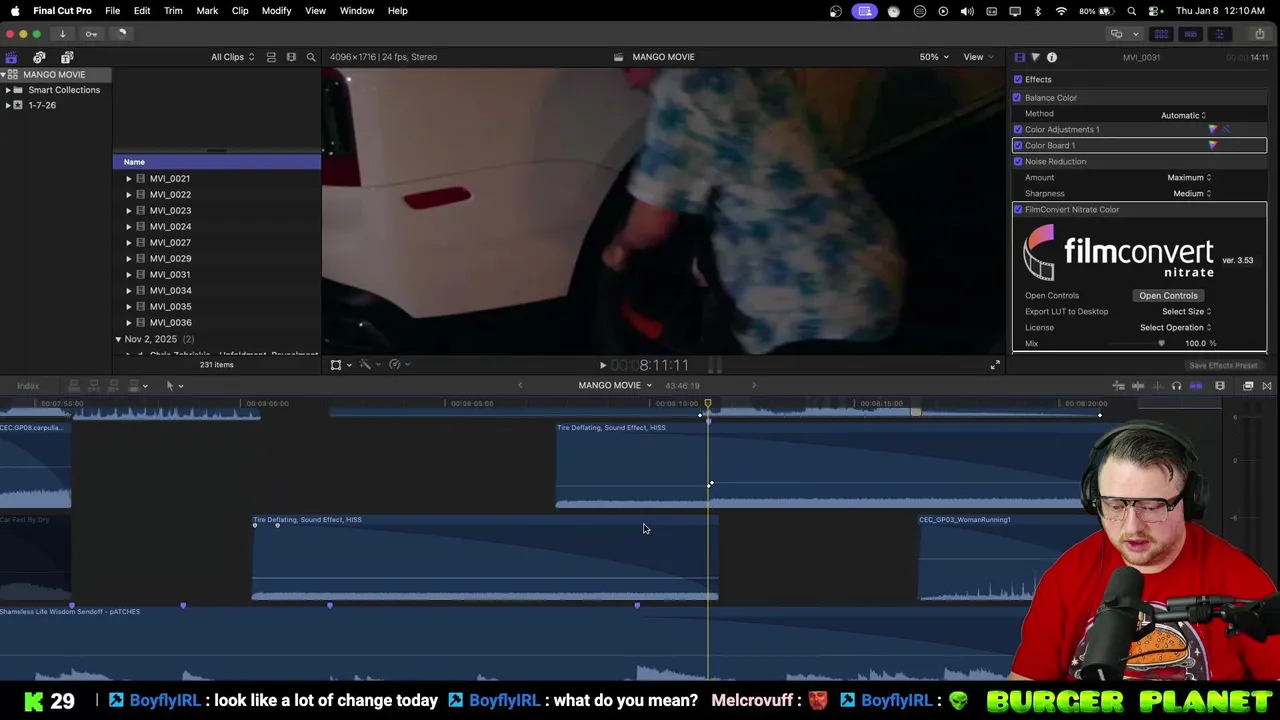Viewport: 1280px width, 720px height.
Task: Open the video inspector filmstrip tab
Action: [1019, 58]
